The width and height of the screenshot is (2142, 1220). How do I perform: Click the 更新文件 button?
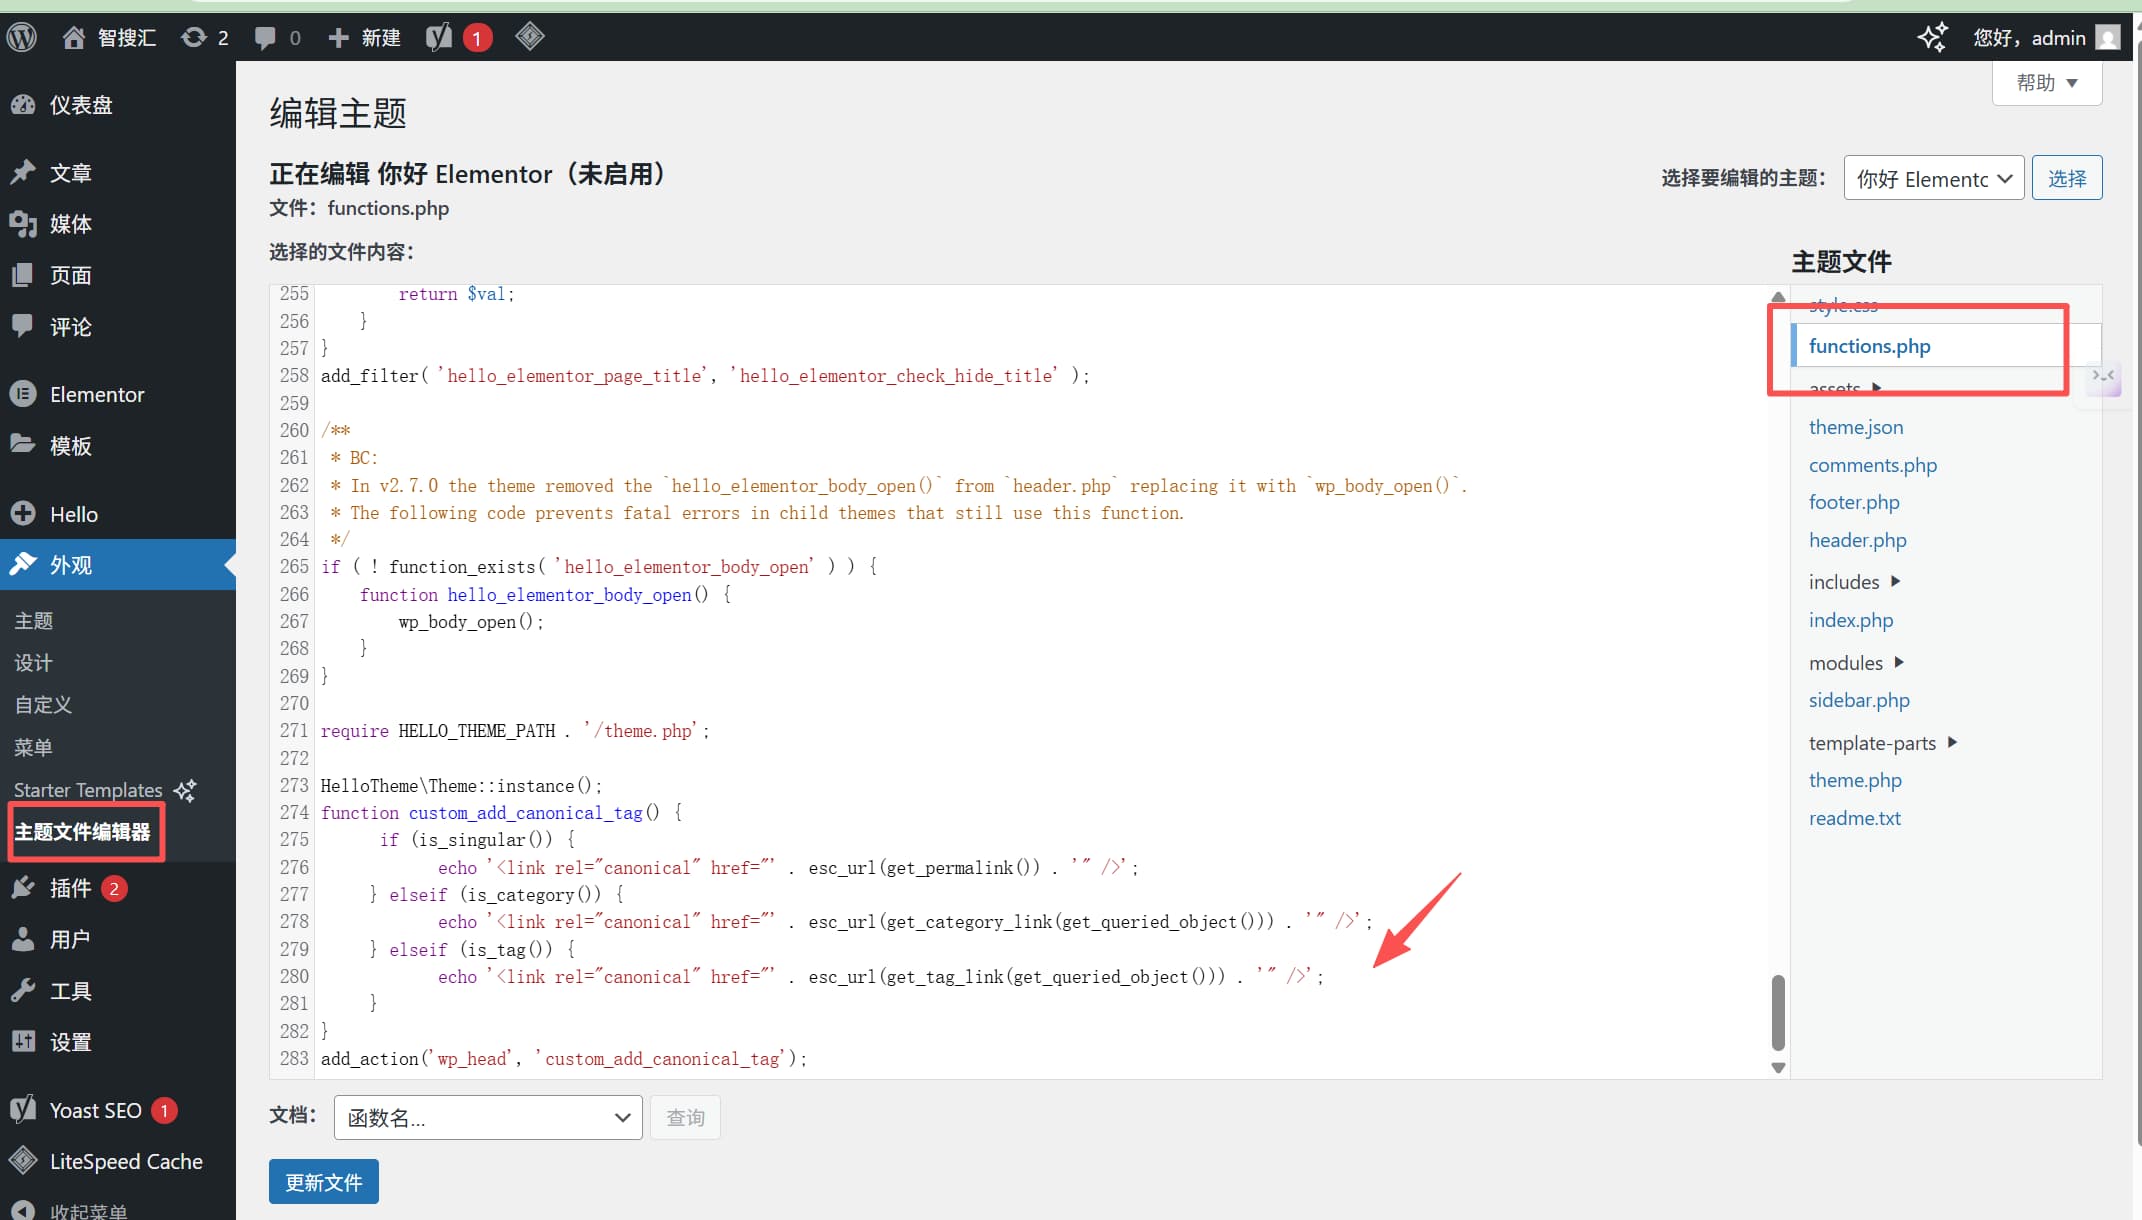pos(323,1182)
